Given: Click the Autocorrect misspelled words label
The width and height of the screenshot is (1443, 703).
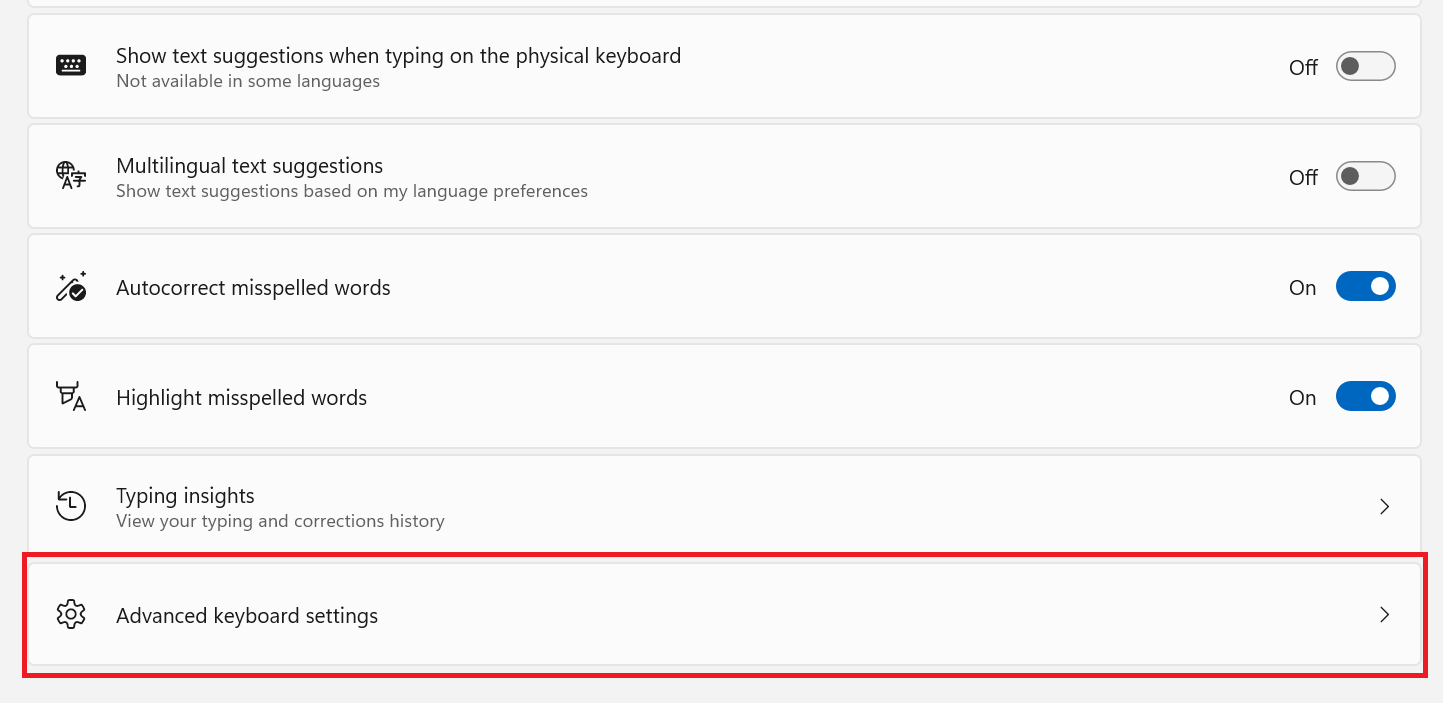Looking at the screenshot, I should [253, 288].
